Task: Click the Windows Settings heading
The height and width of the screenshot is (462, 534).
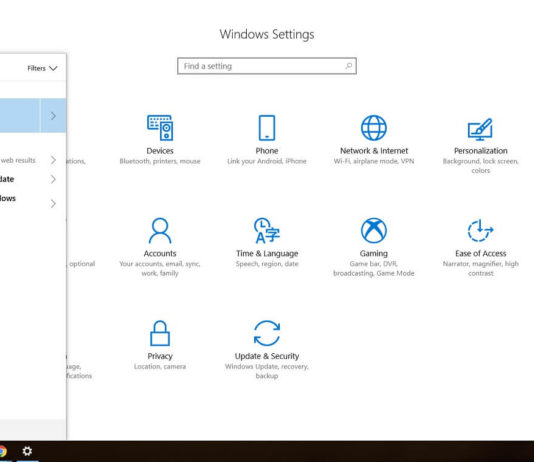Action: 267,34
